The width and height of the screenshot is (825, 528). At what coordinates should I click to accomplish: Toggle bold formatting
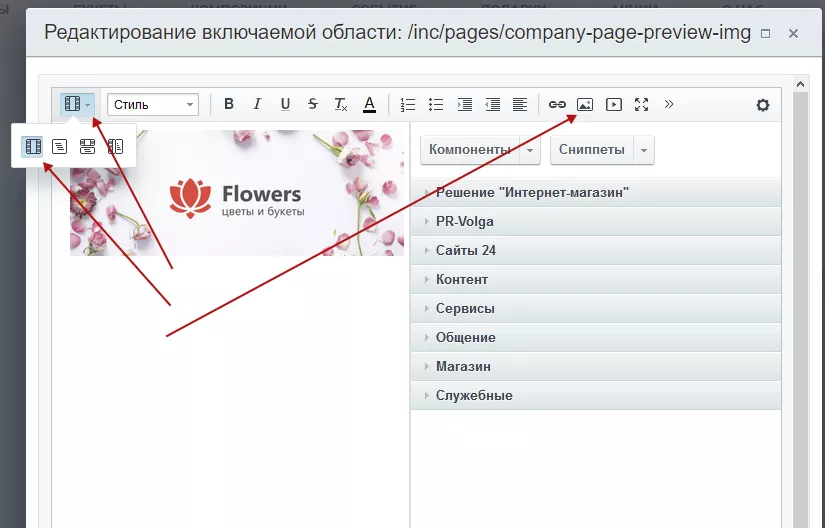pos(228,104)
